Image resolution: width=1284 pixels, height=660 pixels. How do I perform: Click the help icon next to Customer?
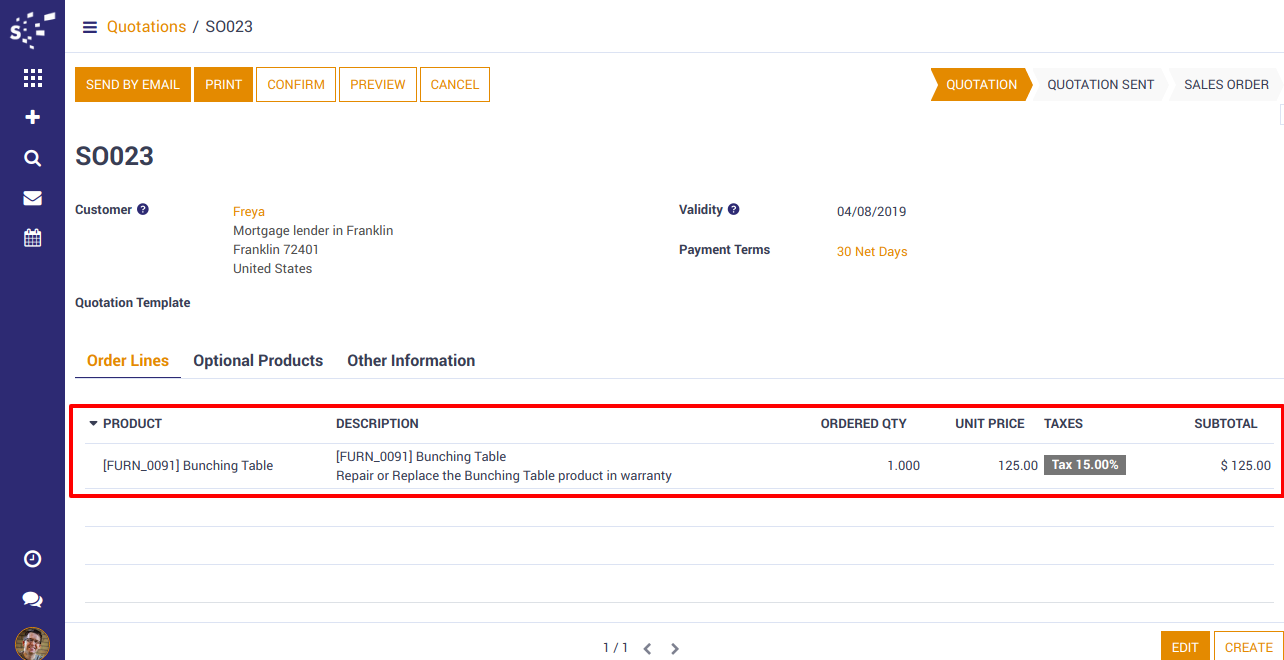click(x=143, y=210)
